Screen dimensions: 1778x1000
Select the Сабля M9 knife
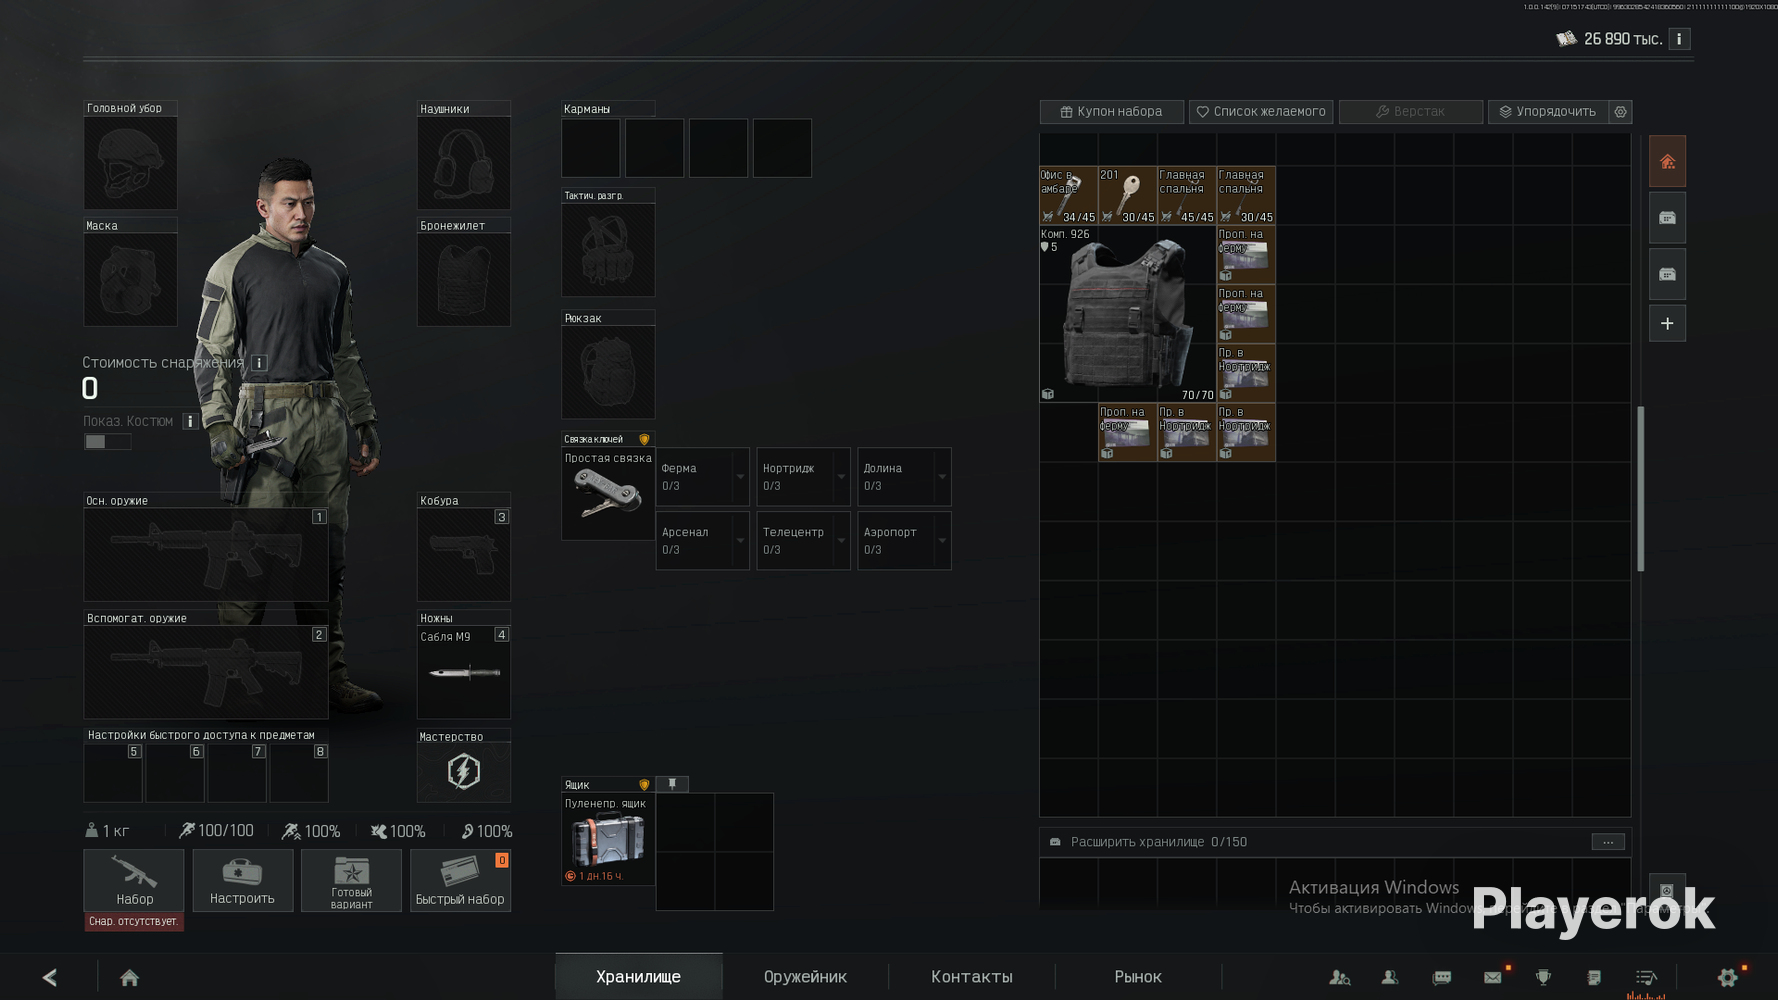click(464, 672)
